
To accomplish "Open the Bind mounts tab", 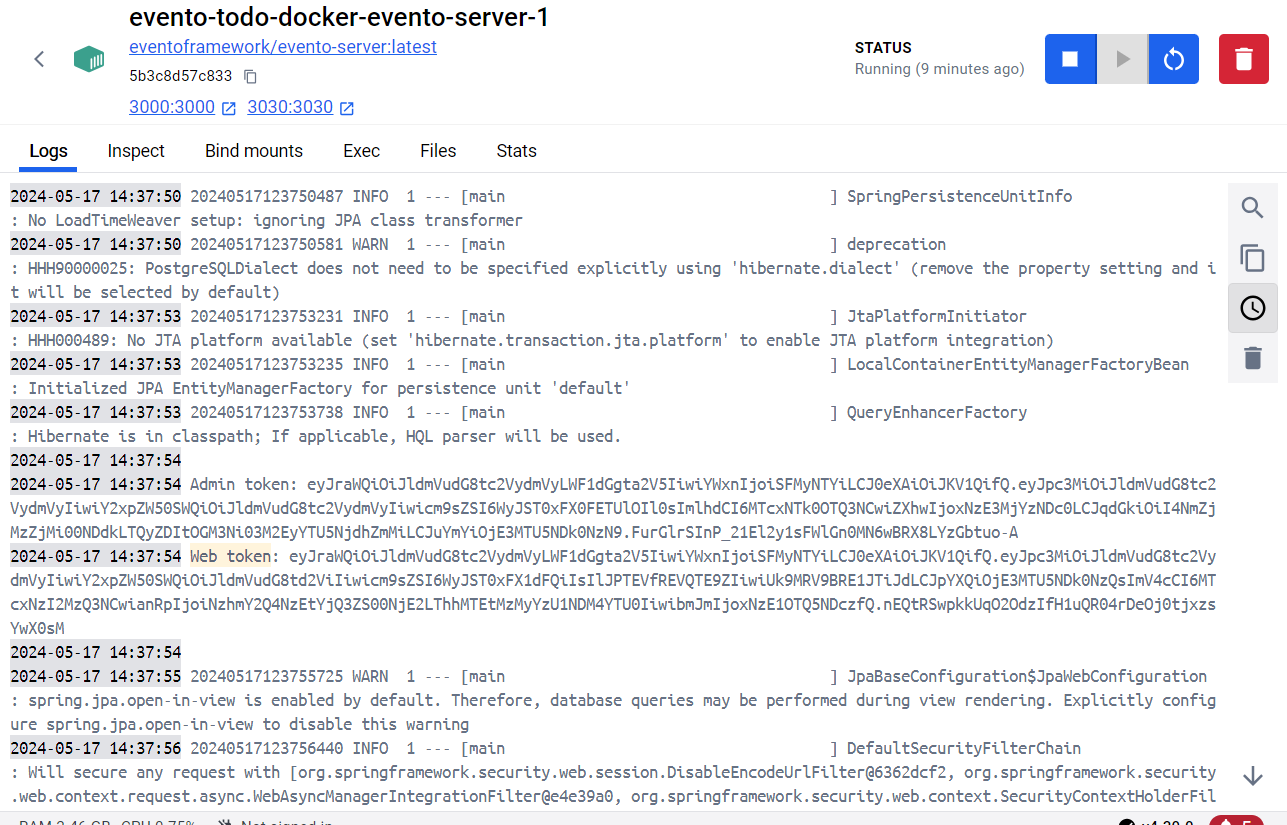I will 254,151.
